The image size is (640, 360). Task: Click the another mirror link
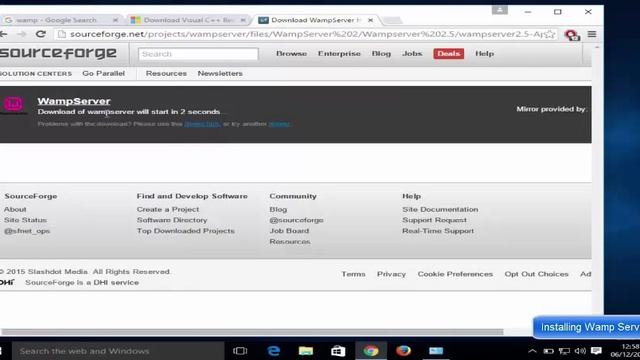280,124
